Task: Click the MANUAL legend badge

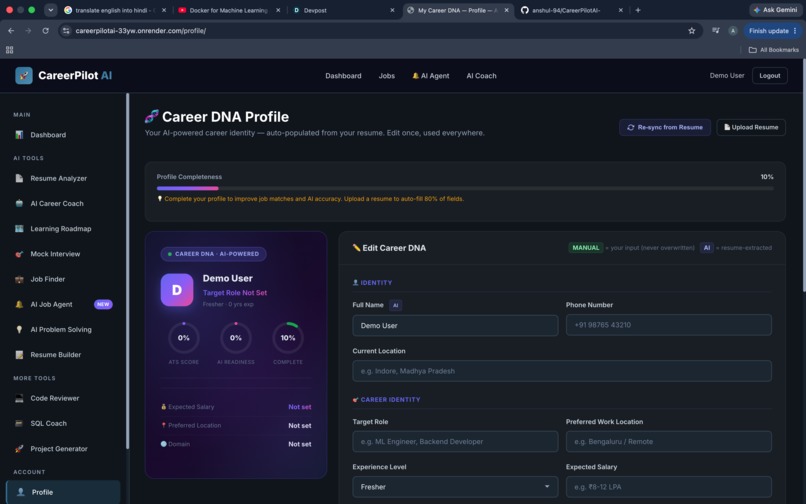Action: [585, 248]
